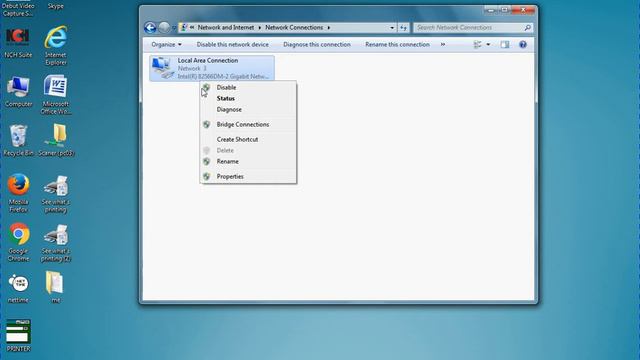Image resolution: width=640 pixels, height=360 pixels.
Task: Select the Debut Video Capture shortcut
Action: click(18, 9)
